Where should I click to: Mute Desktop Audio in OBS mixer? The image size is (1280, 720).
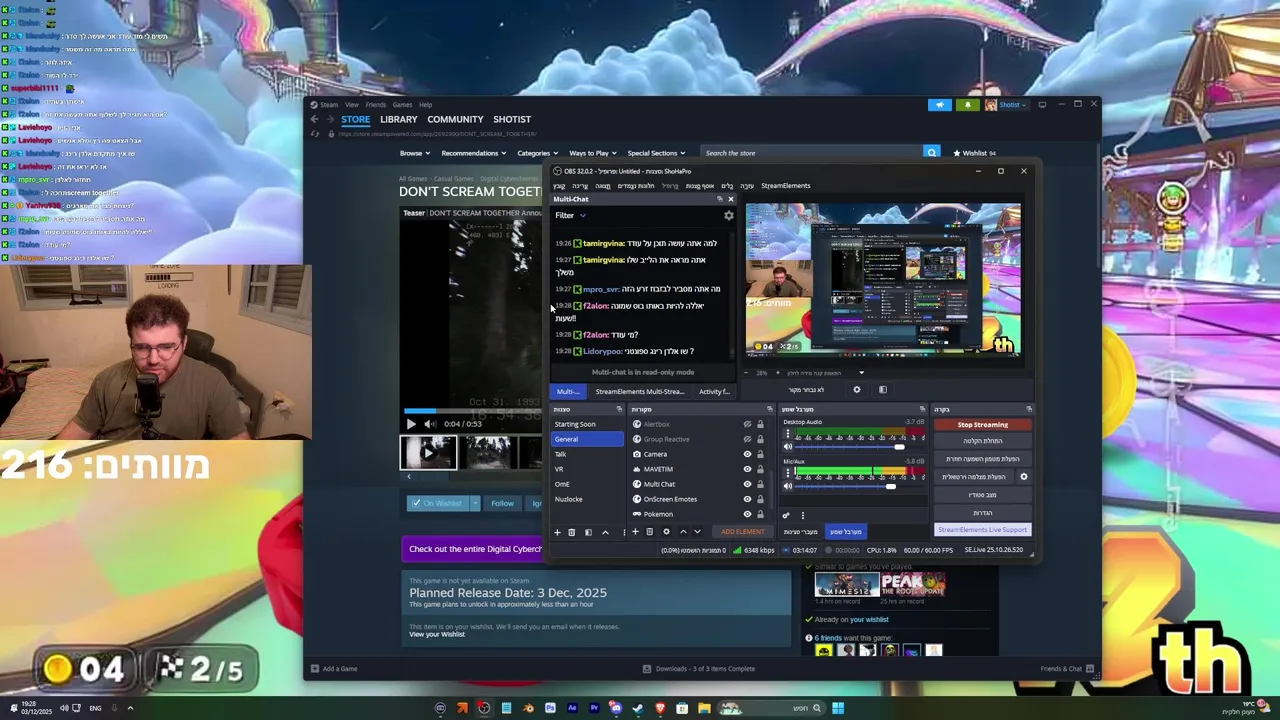pos(788,447)
